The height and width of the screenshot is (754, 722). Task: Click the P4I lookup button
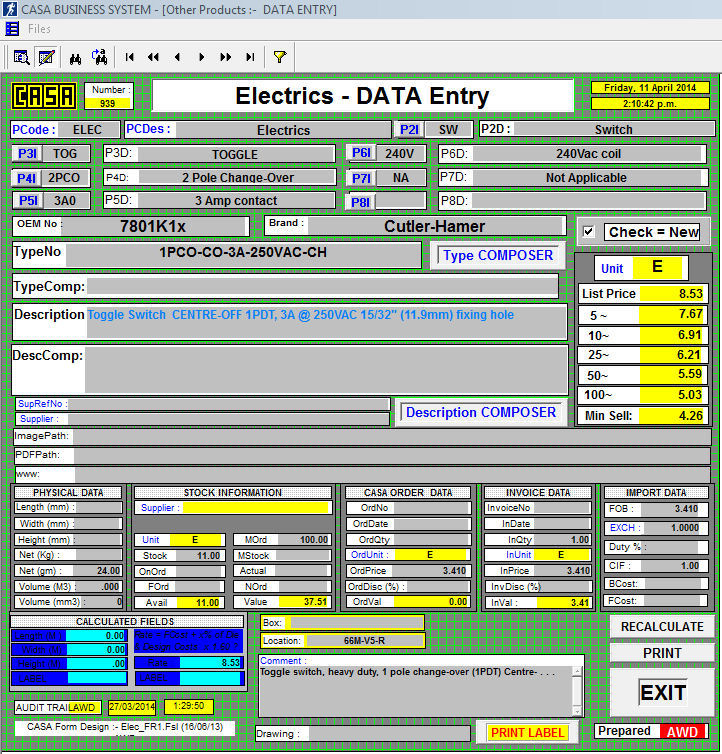[x=26, y=178]
